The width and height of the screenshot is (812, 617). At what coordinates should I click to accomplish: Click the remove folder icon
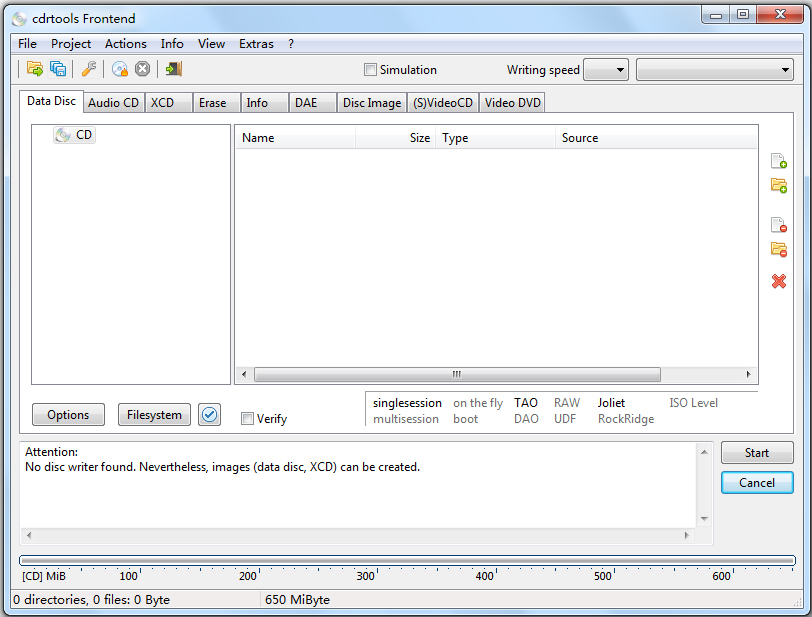(x=778, y=249)
